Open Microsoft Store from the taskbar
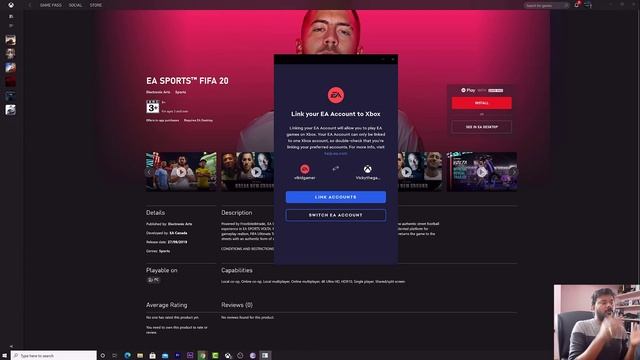This screenshot has width=640, height=360. tap(152, 356)
